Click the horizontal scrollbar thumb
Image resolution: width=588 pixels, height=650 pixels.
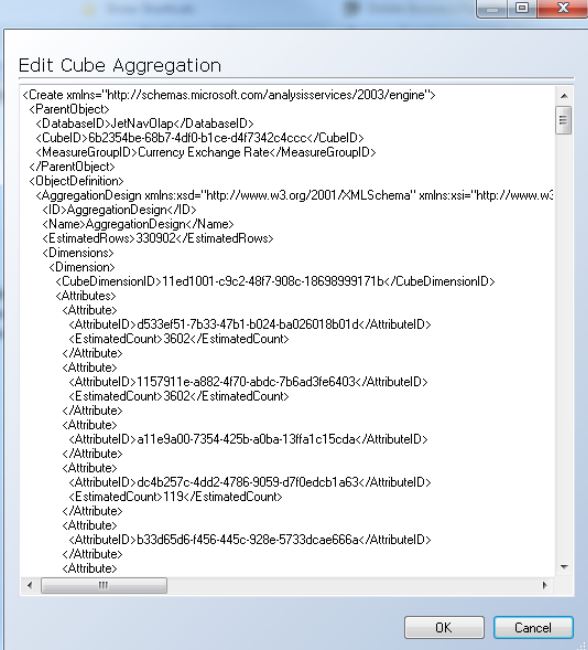[x=104, y=585]
